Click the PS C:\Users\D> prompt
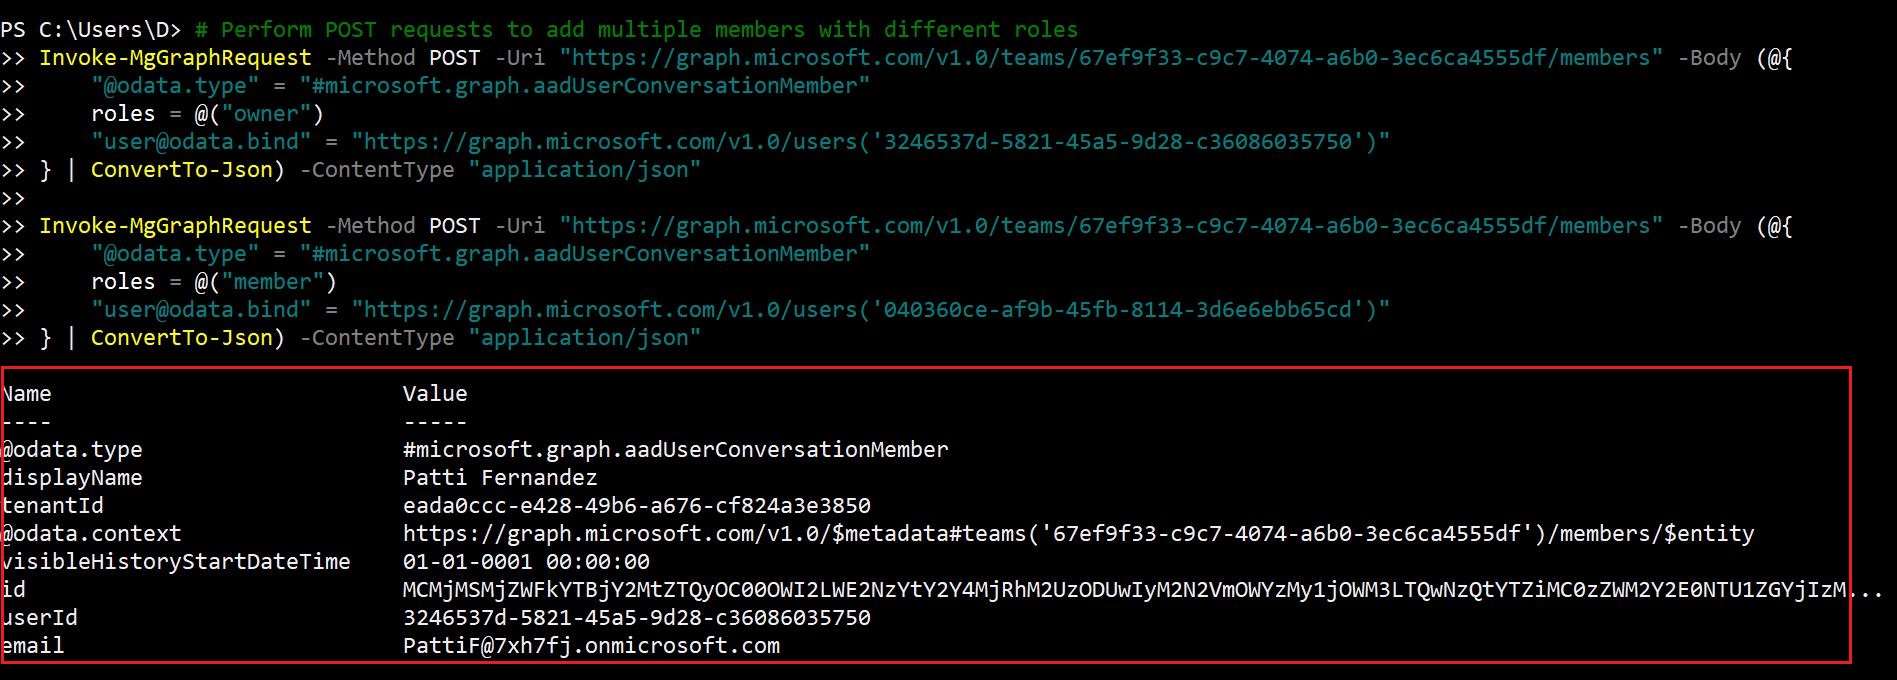 (x=90, y=30)
